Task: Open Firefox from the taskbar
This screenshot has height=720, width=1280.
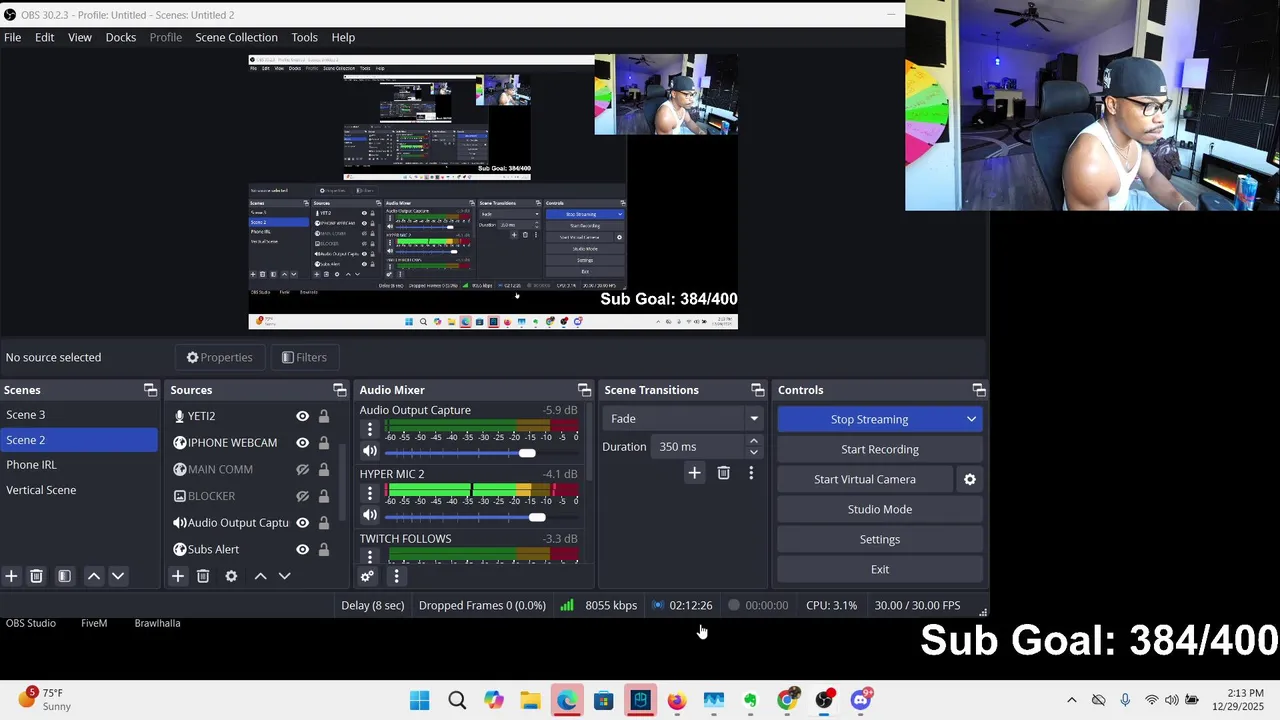Action: point(677,700)
